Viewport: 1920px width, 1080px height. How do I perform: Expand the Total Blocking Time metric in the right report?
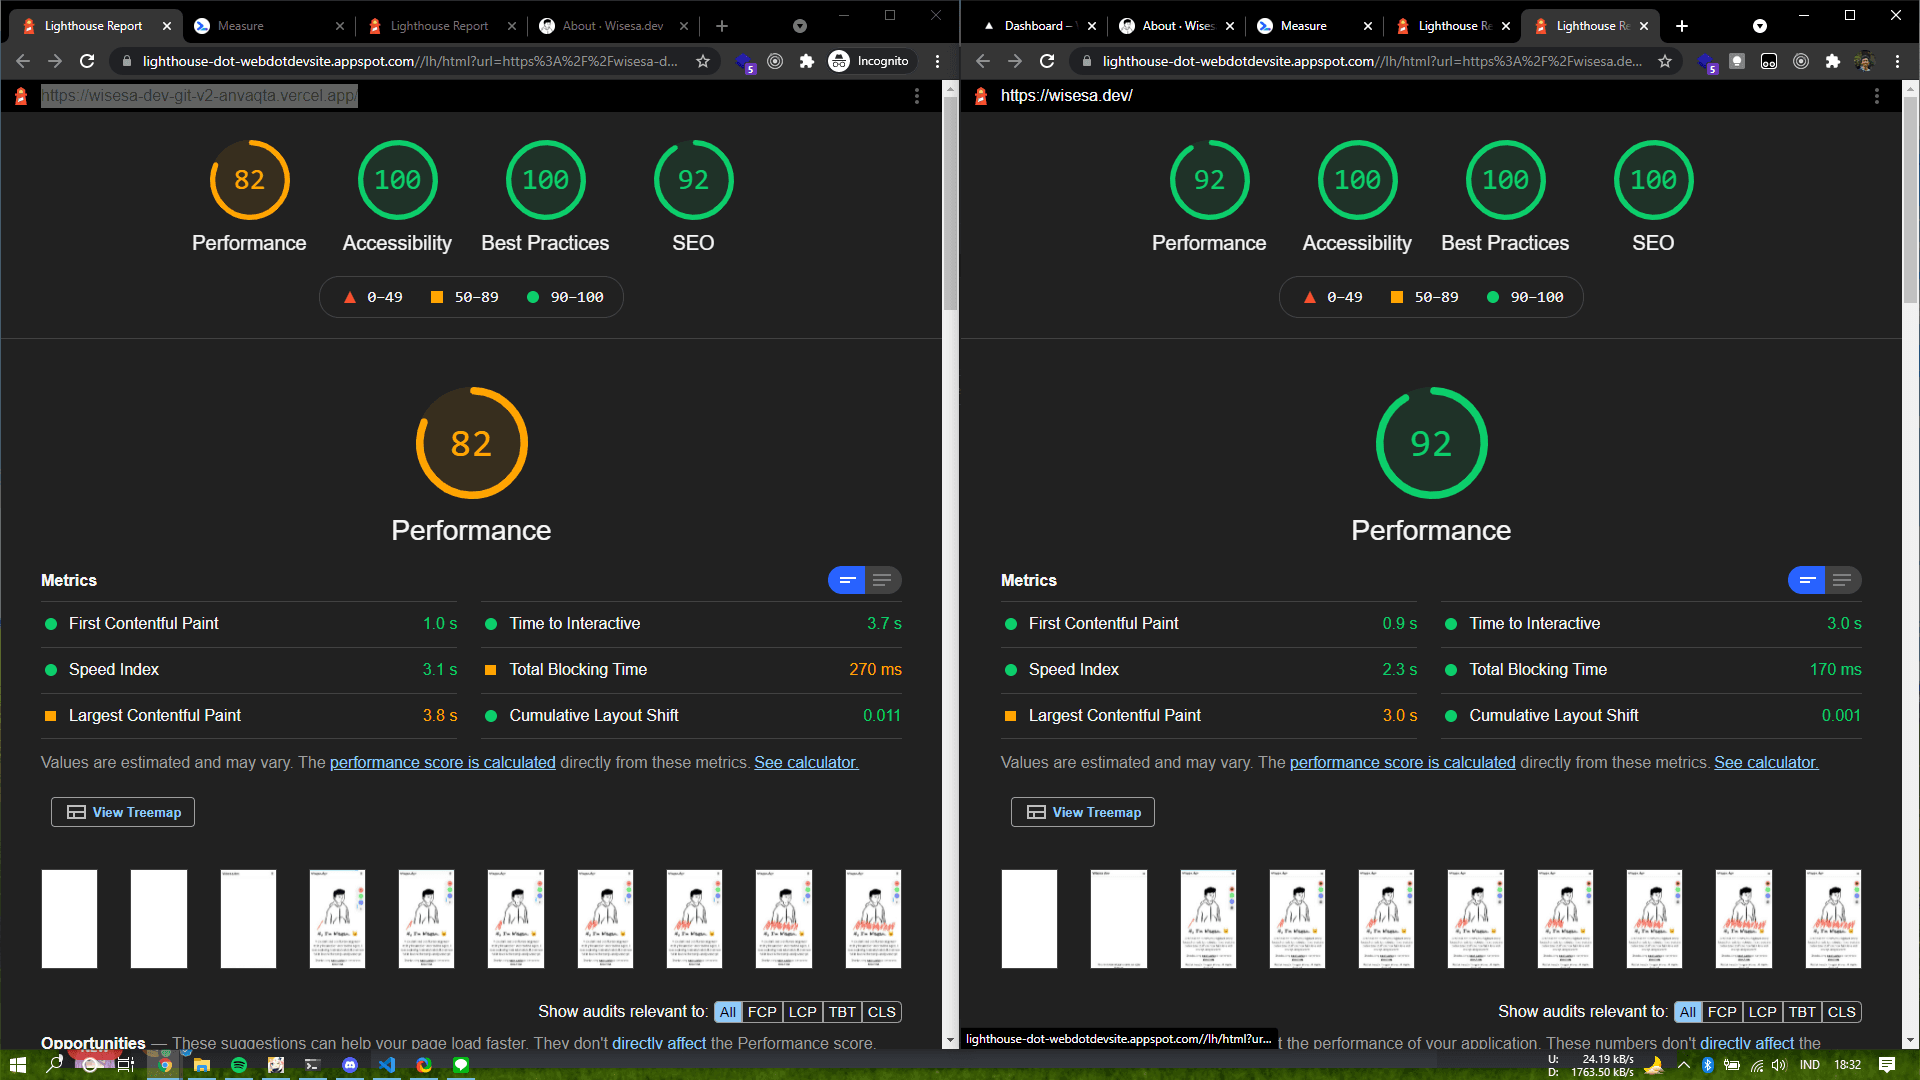point(1652,669)
